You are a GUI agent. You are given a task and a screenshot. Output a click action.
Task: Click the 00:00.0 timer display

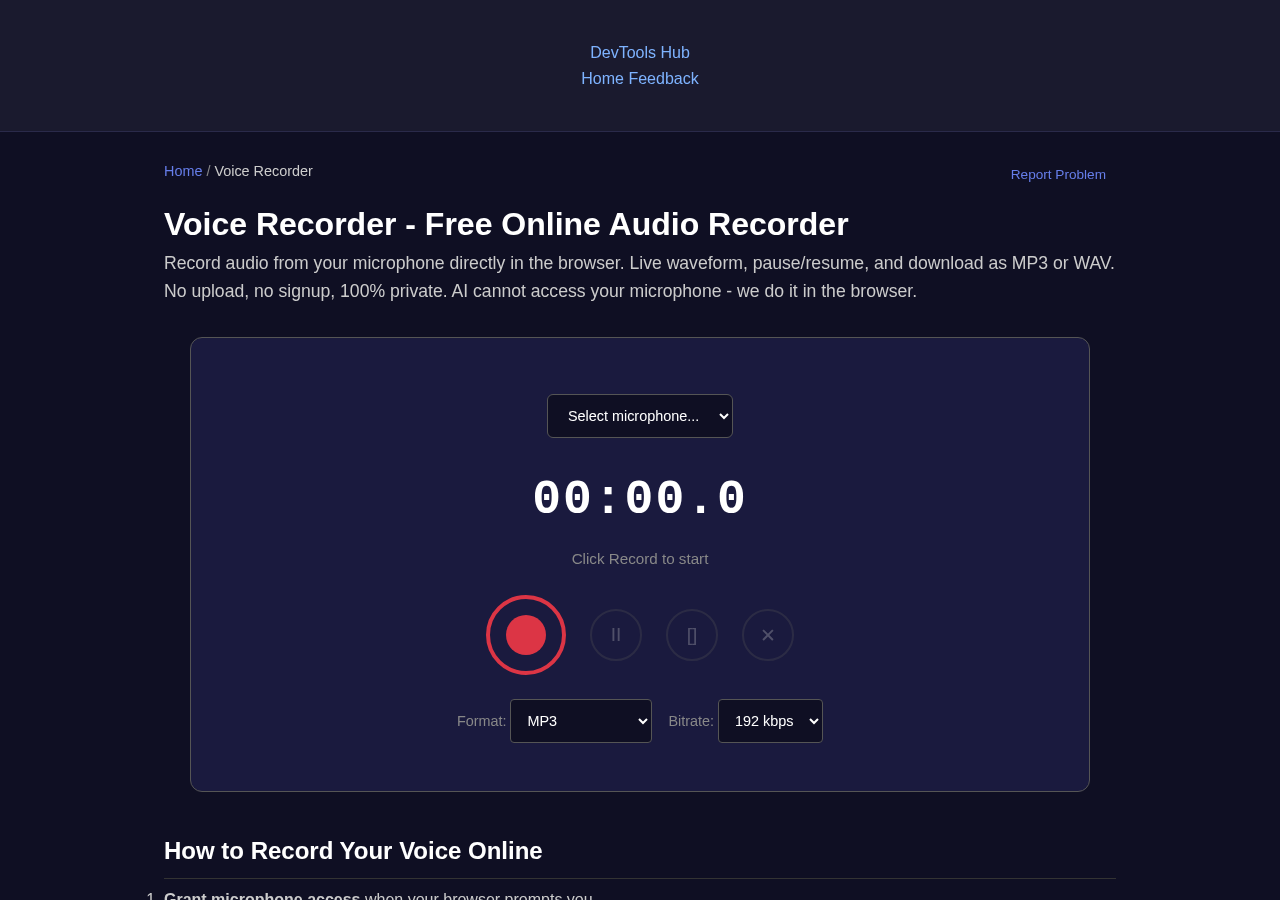click(x=640, y=499)
